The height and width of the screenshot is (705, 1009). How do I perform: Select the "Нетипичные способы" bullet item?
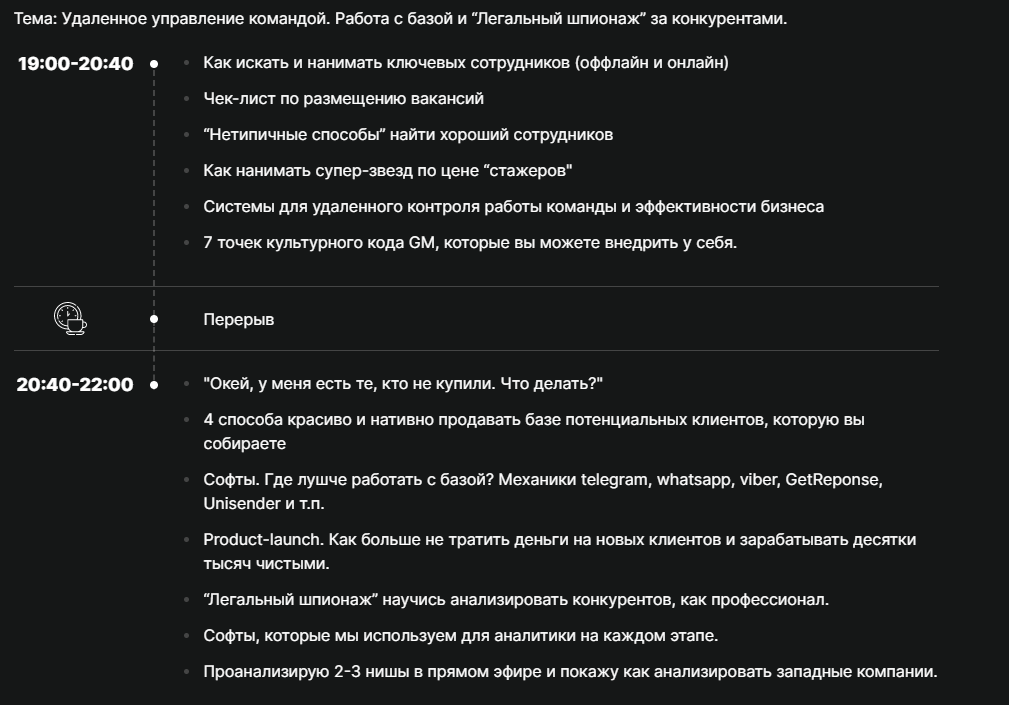[408, 135]
